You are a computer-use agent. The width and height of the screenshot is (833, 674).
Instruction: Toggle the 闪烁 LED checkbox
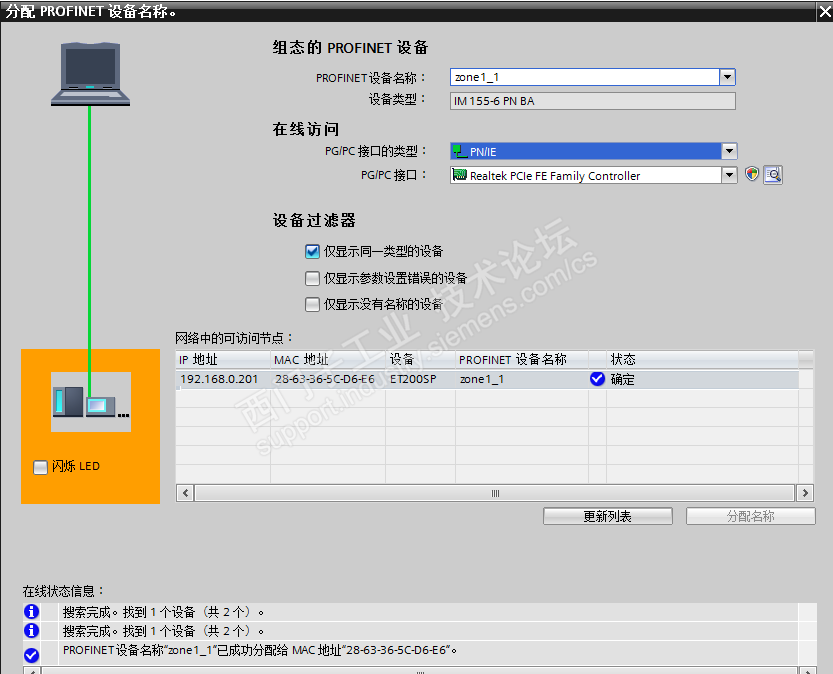coord(40,467)
